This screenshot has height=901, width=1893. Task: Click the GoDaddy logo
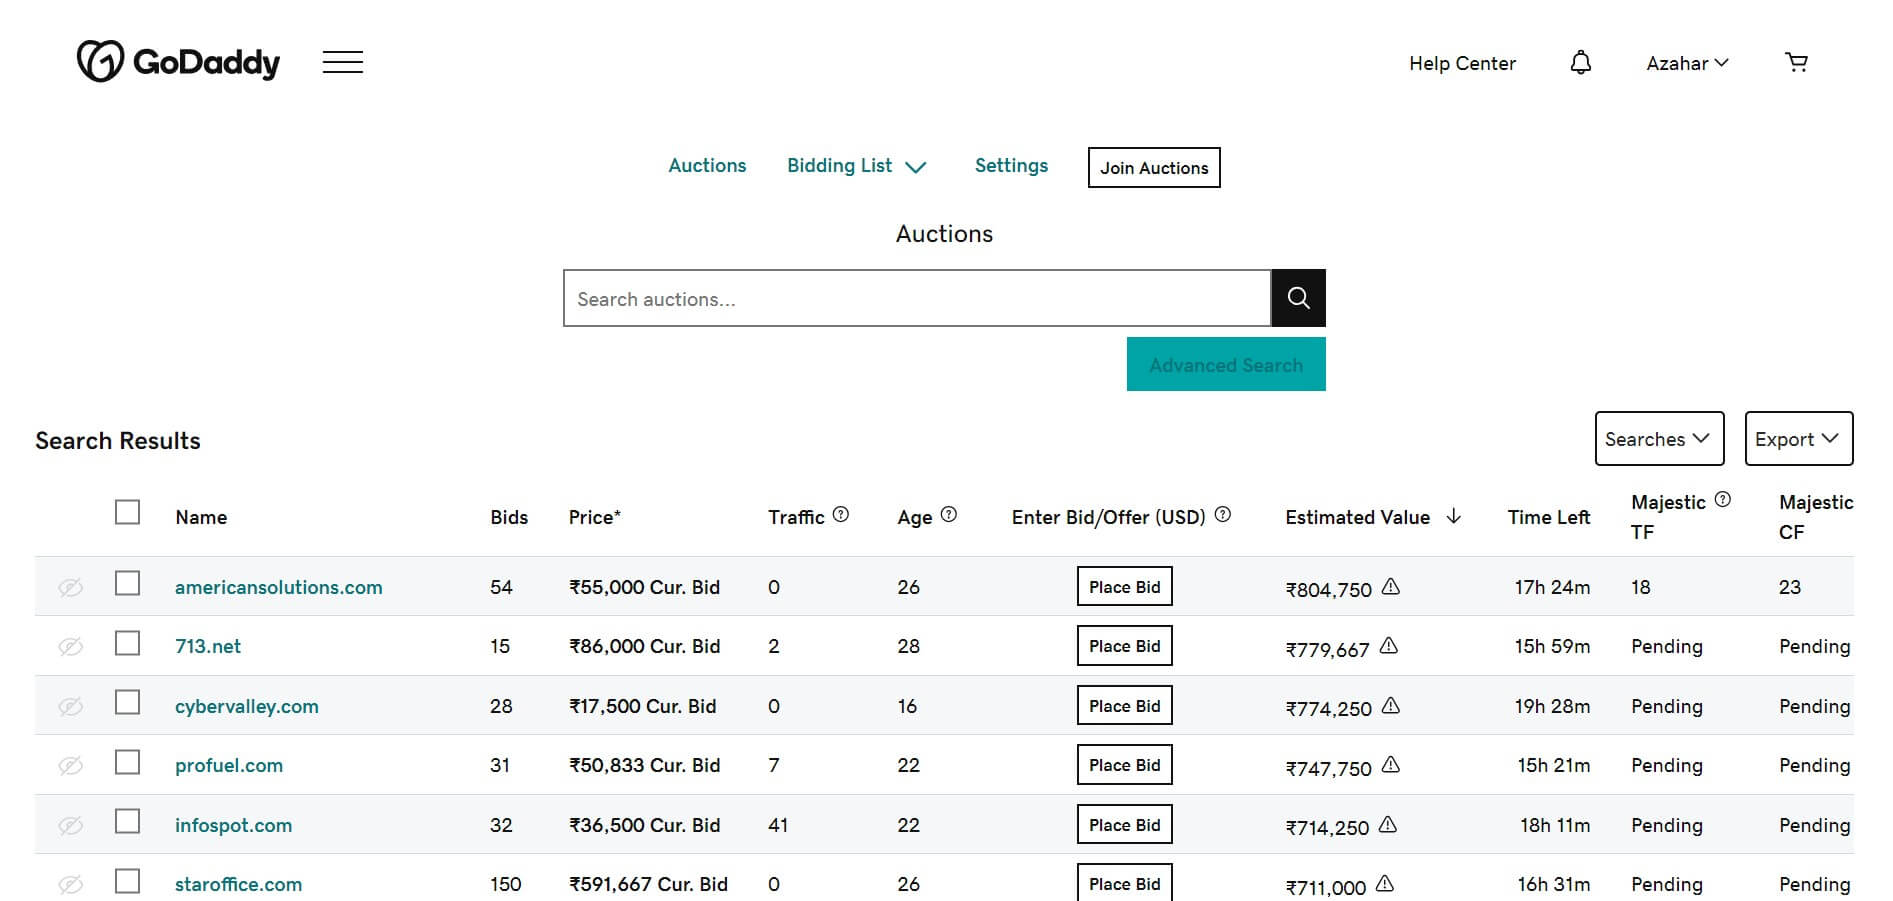(x=180, y=61)
